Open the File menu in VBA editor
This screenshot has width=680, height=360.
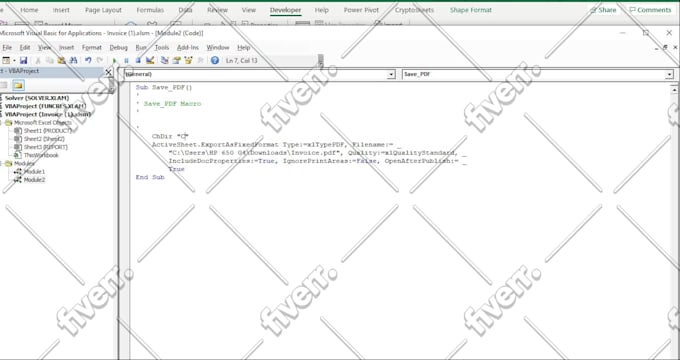pos(7,47)
